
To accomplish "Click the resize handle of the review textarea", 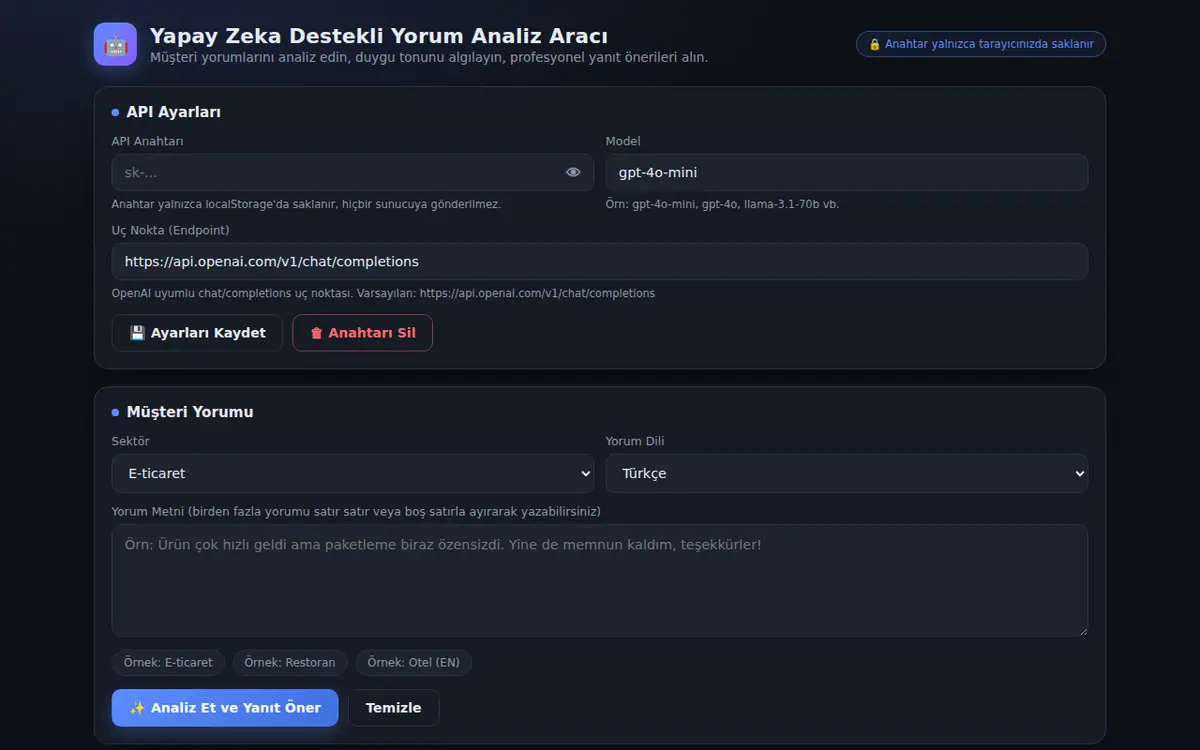I will pos(1082,630).
